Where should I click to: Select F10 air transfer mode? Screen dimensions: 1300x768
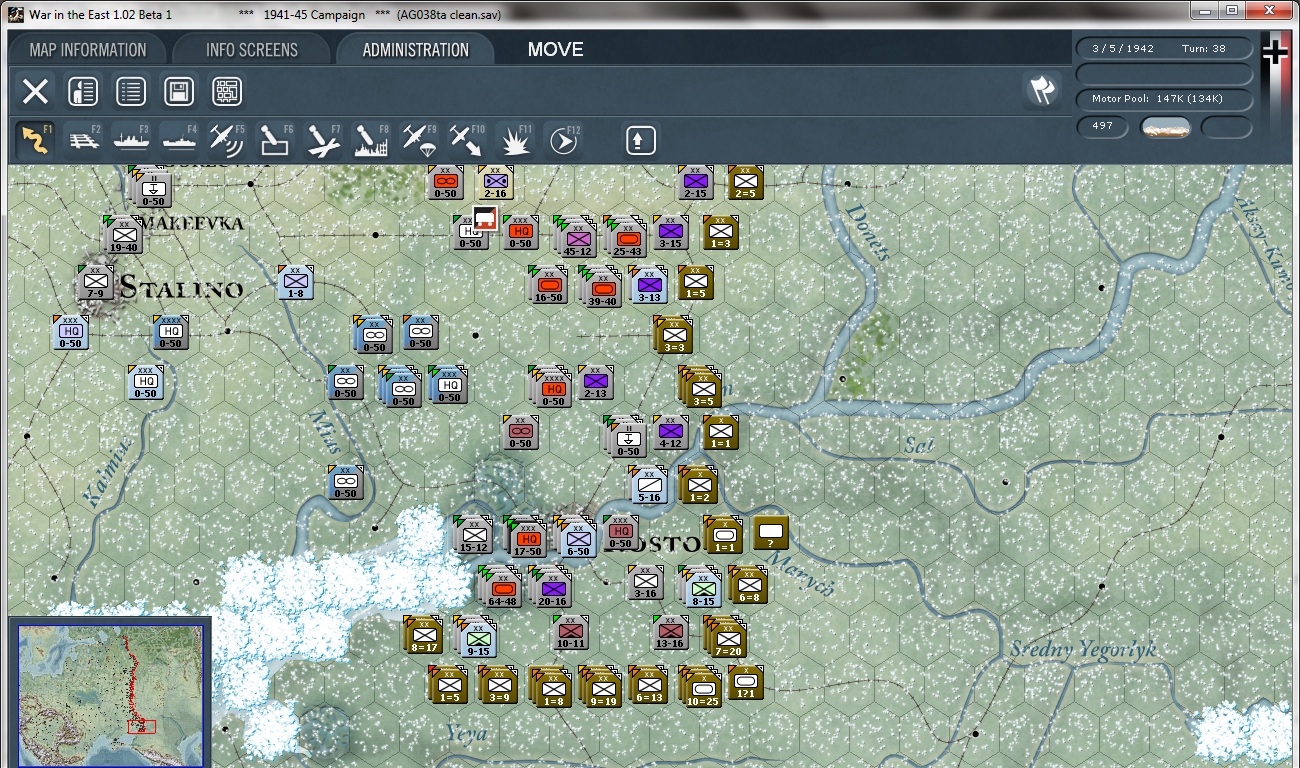[x=467, y=140]
